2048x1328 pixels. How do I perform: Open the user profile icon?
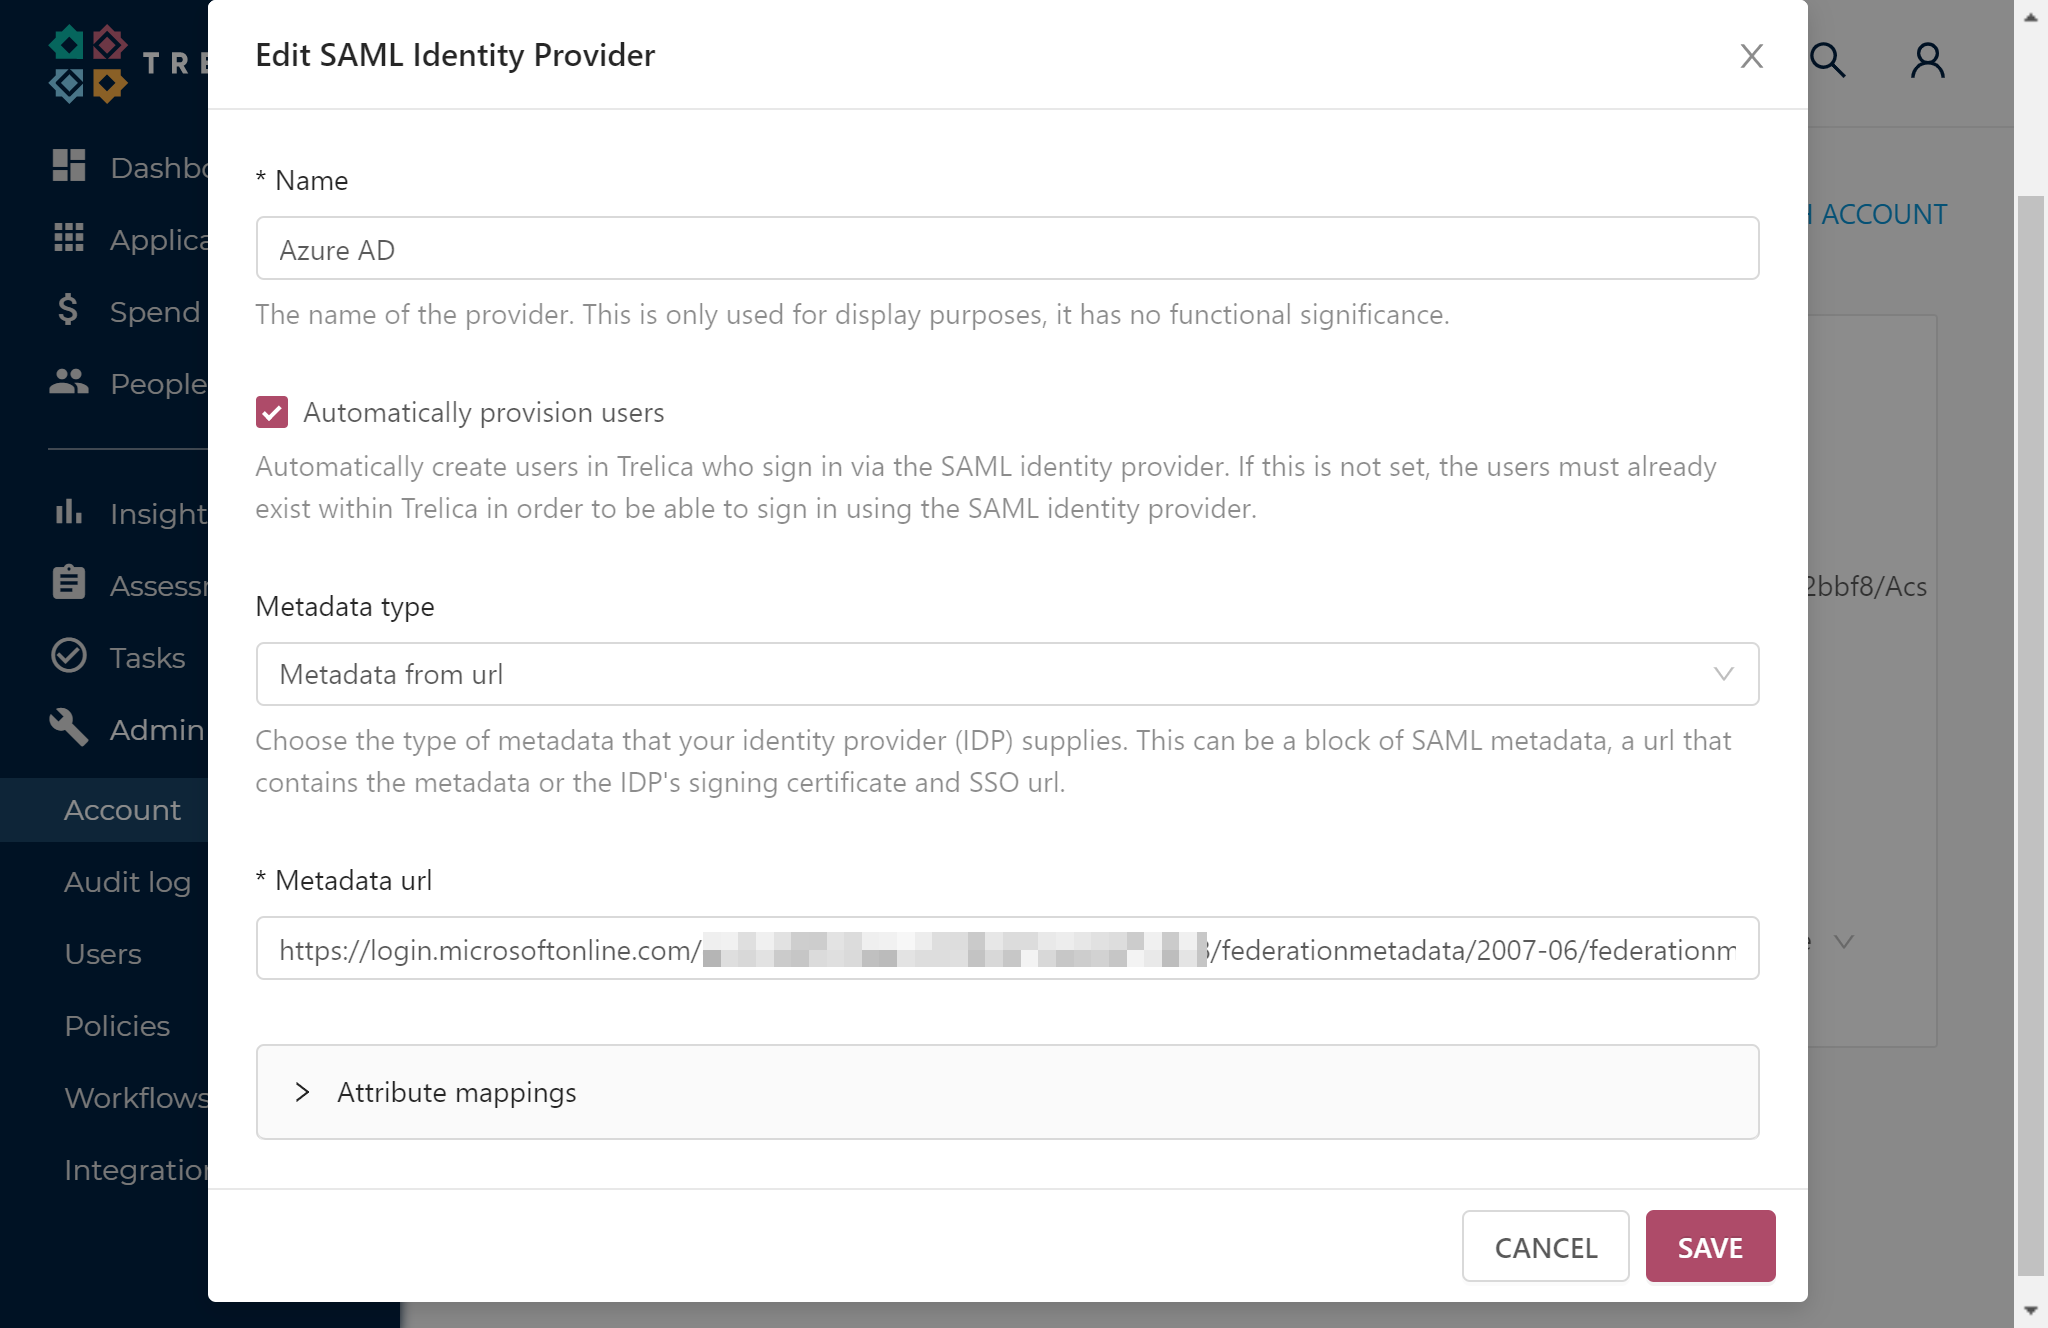coord(1928,60)
